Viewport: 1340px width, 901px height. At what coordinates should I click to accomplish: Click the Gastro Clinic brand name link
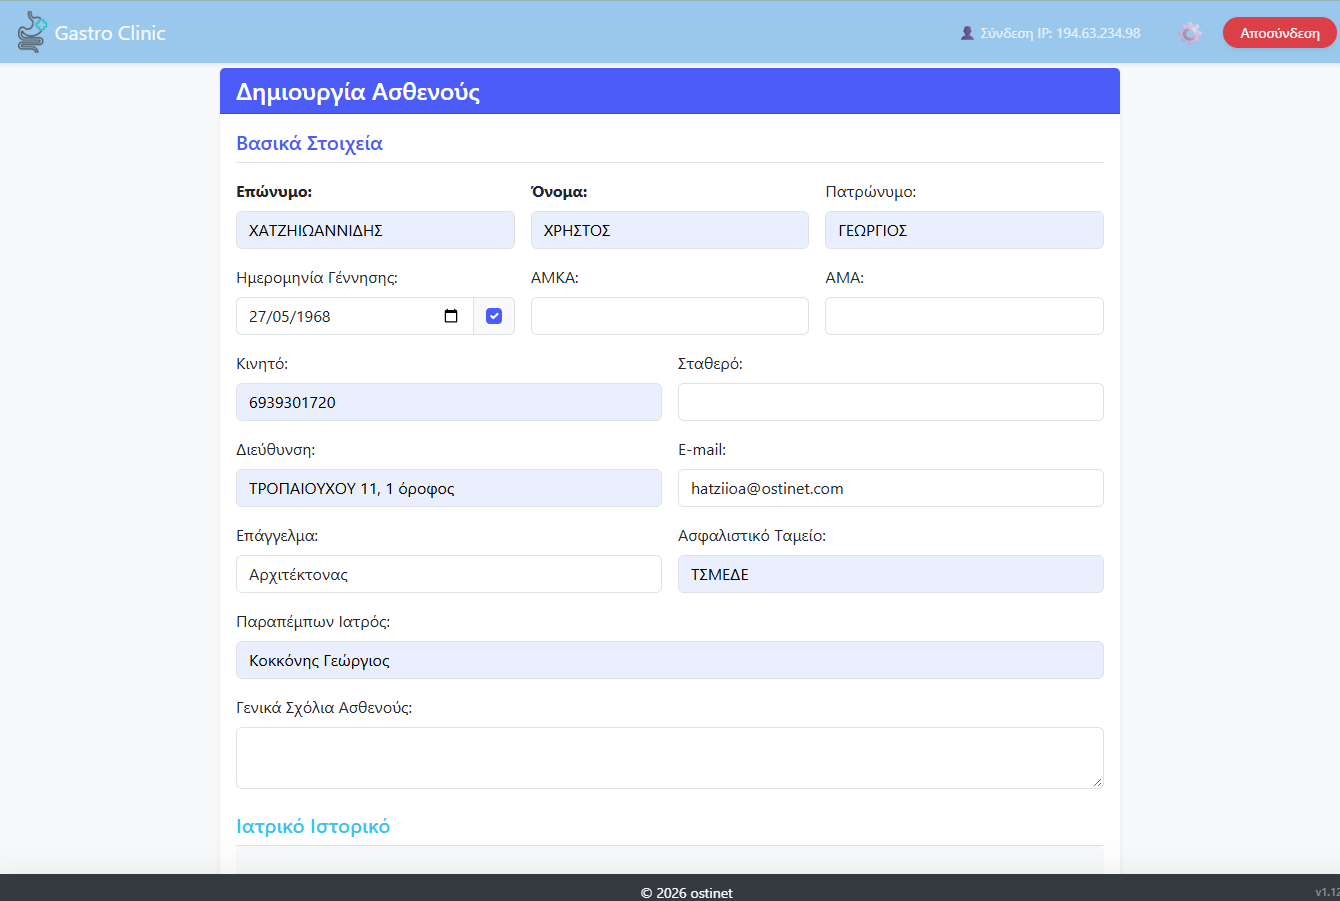click(x=110, y=33)
